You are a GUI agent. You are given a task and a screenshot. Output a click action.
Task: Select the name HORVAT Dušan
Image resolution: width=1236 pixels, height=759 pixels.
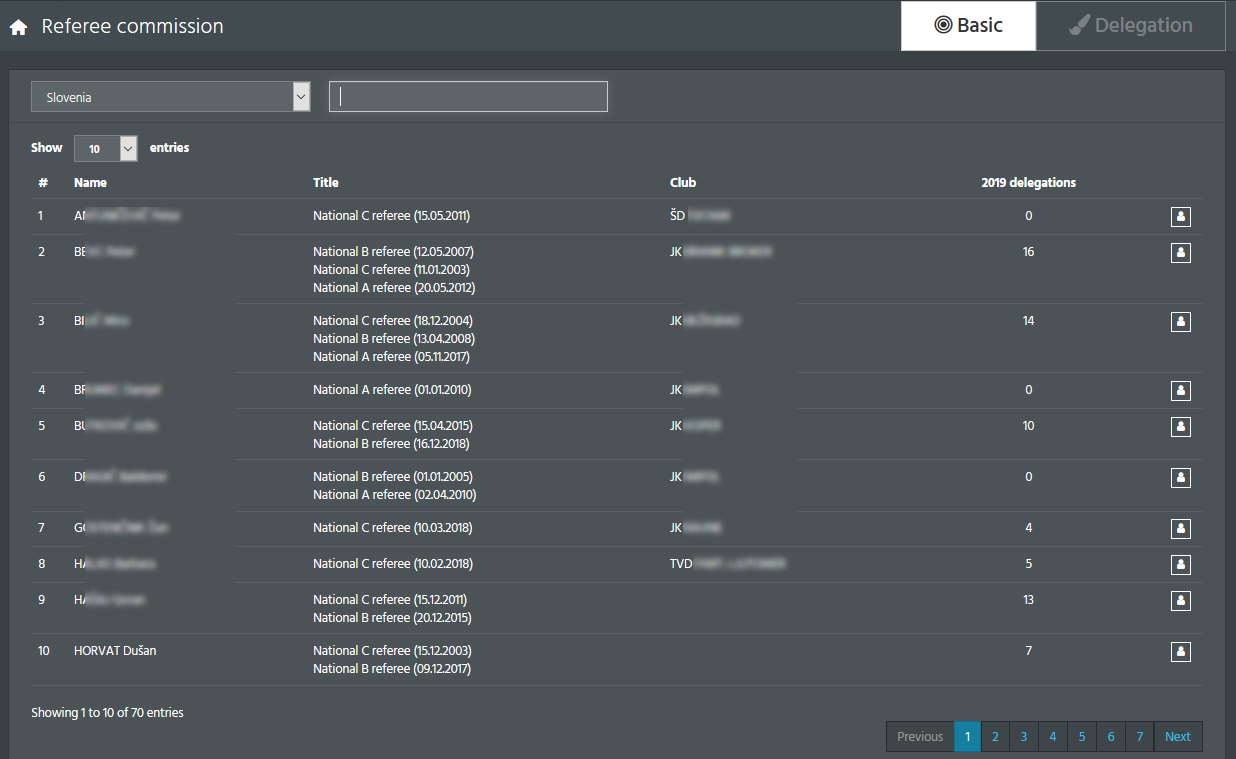tap(115, 651)
